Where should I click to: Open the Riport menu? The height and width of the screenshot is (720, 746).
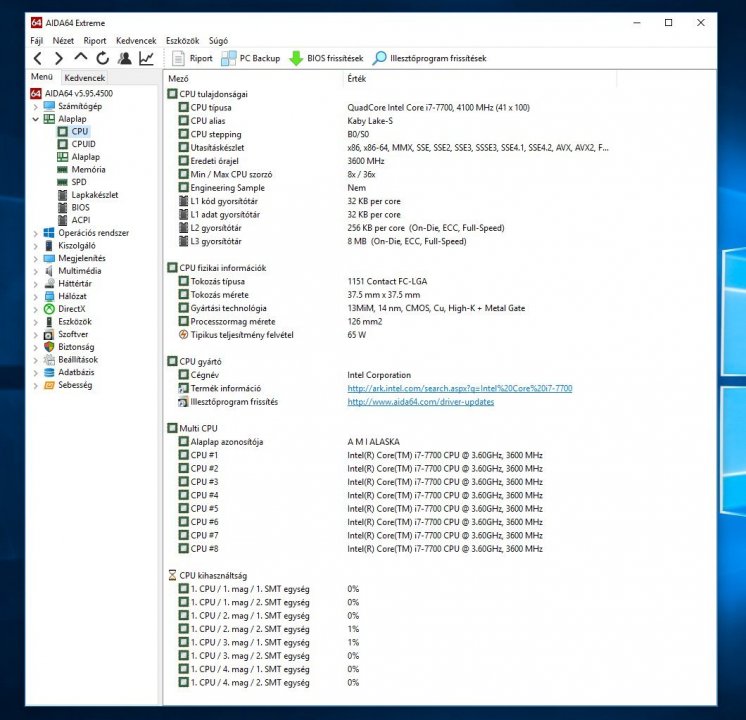point(95,41)
